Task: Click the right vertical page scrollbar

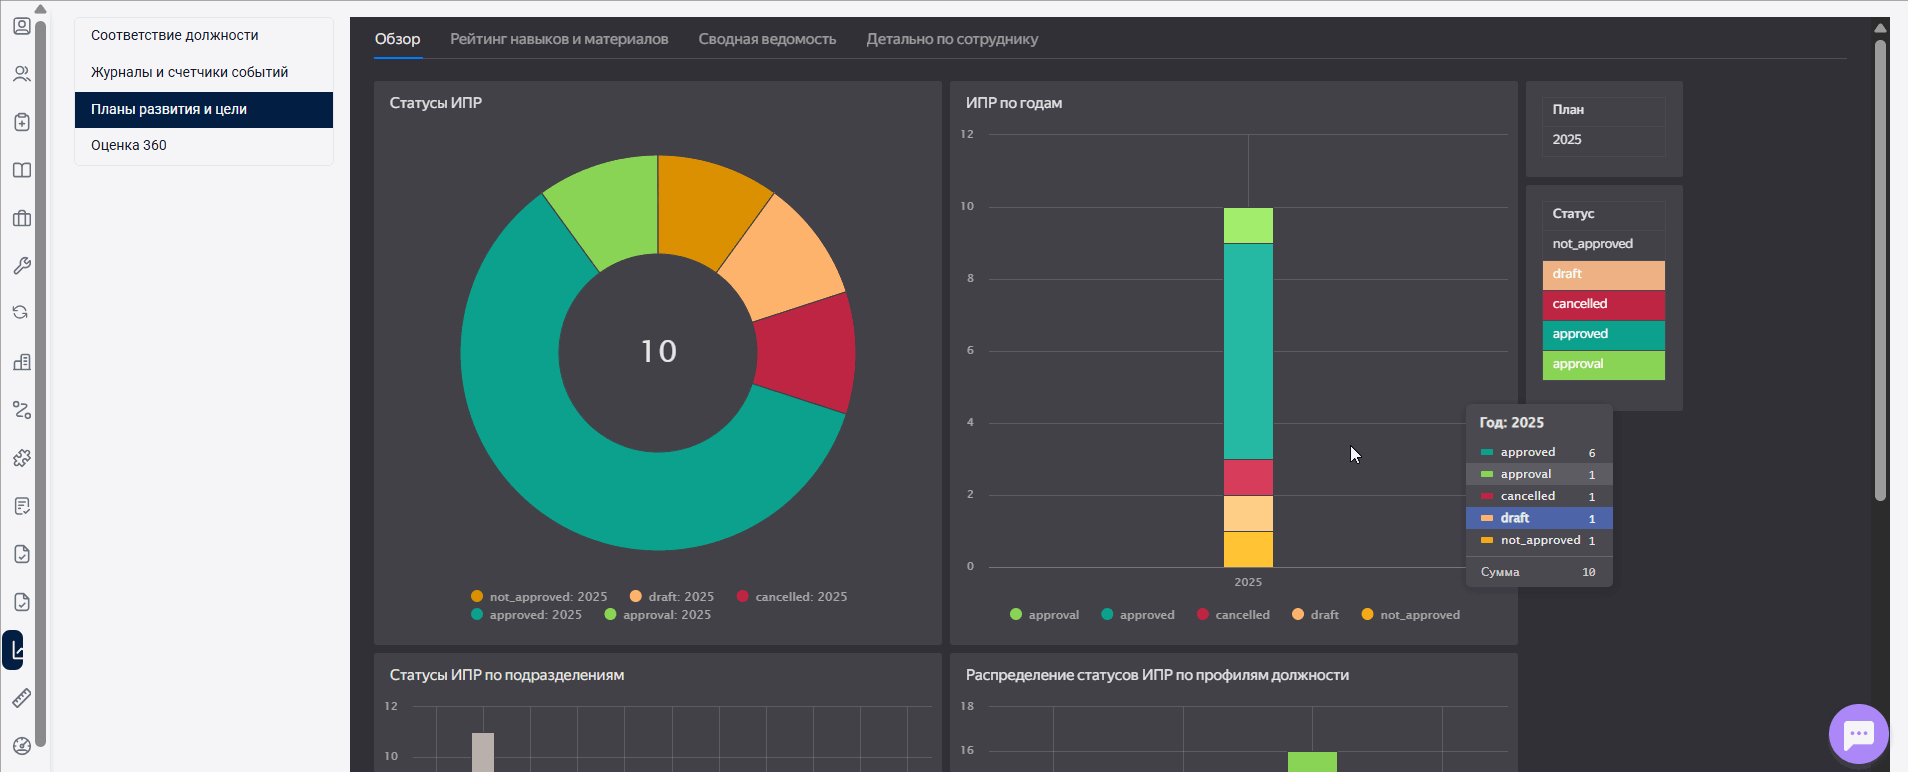Action: 1880,270
